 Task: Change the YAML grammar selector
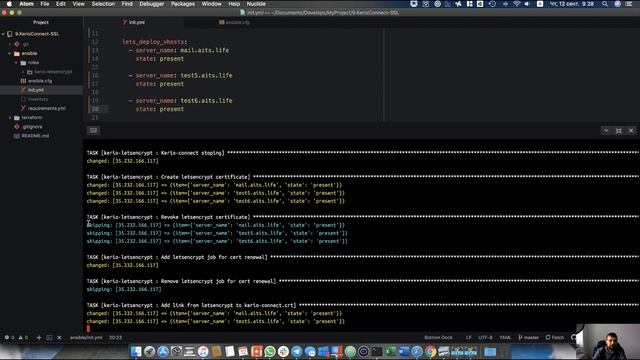(x=505, y=338)
